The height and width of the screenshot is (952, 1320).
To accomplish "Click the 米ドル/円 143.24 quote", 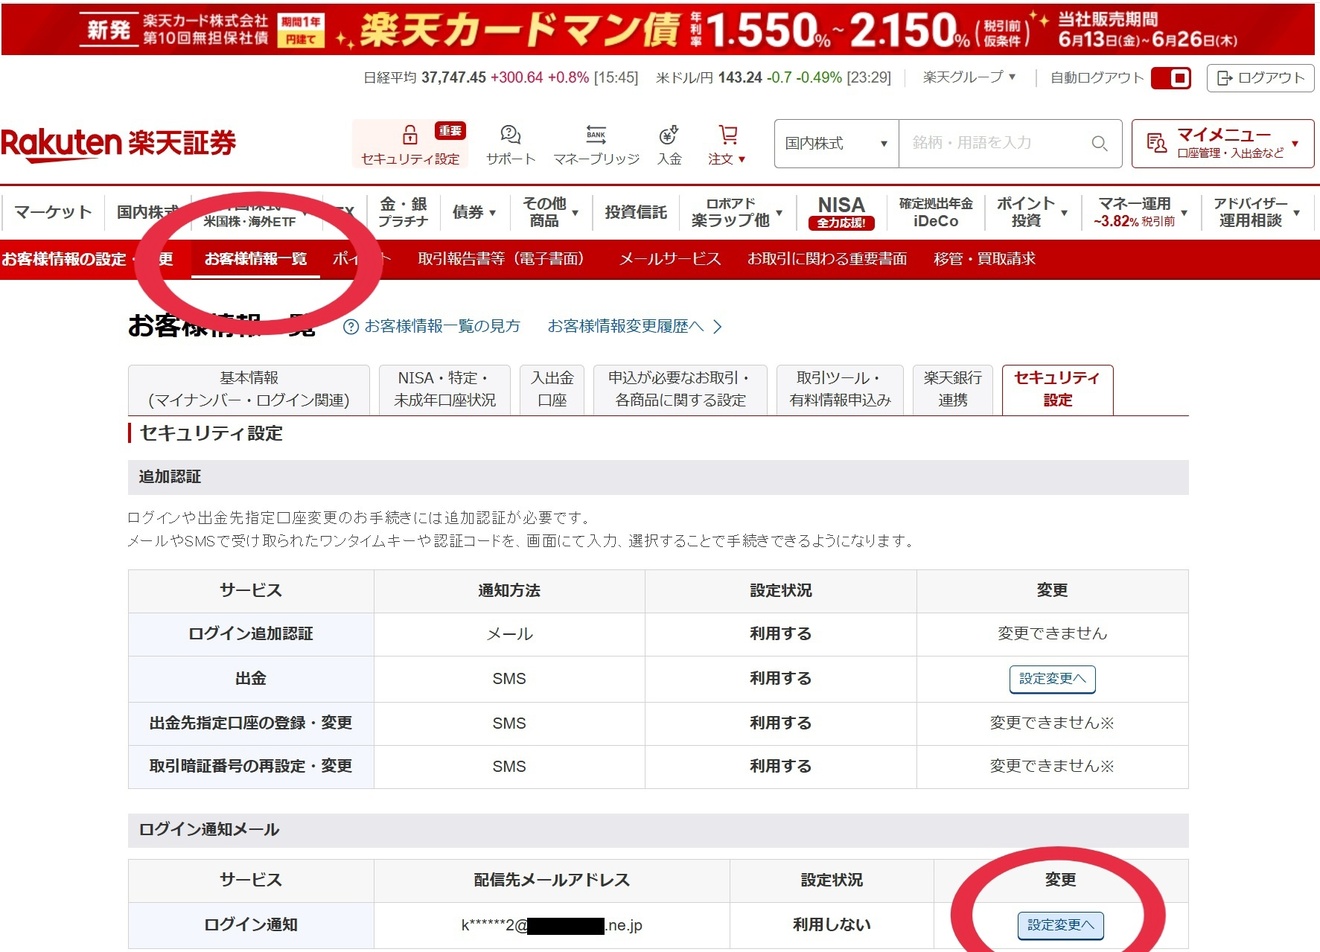I will tap(773, 78).
